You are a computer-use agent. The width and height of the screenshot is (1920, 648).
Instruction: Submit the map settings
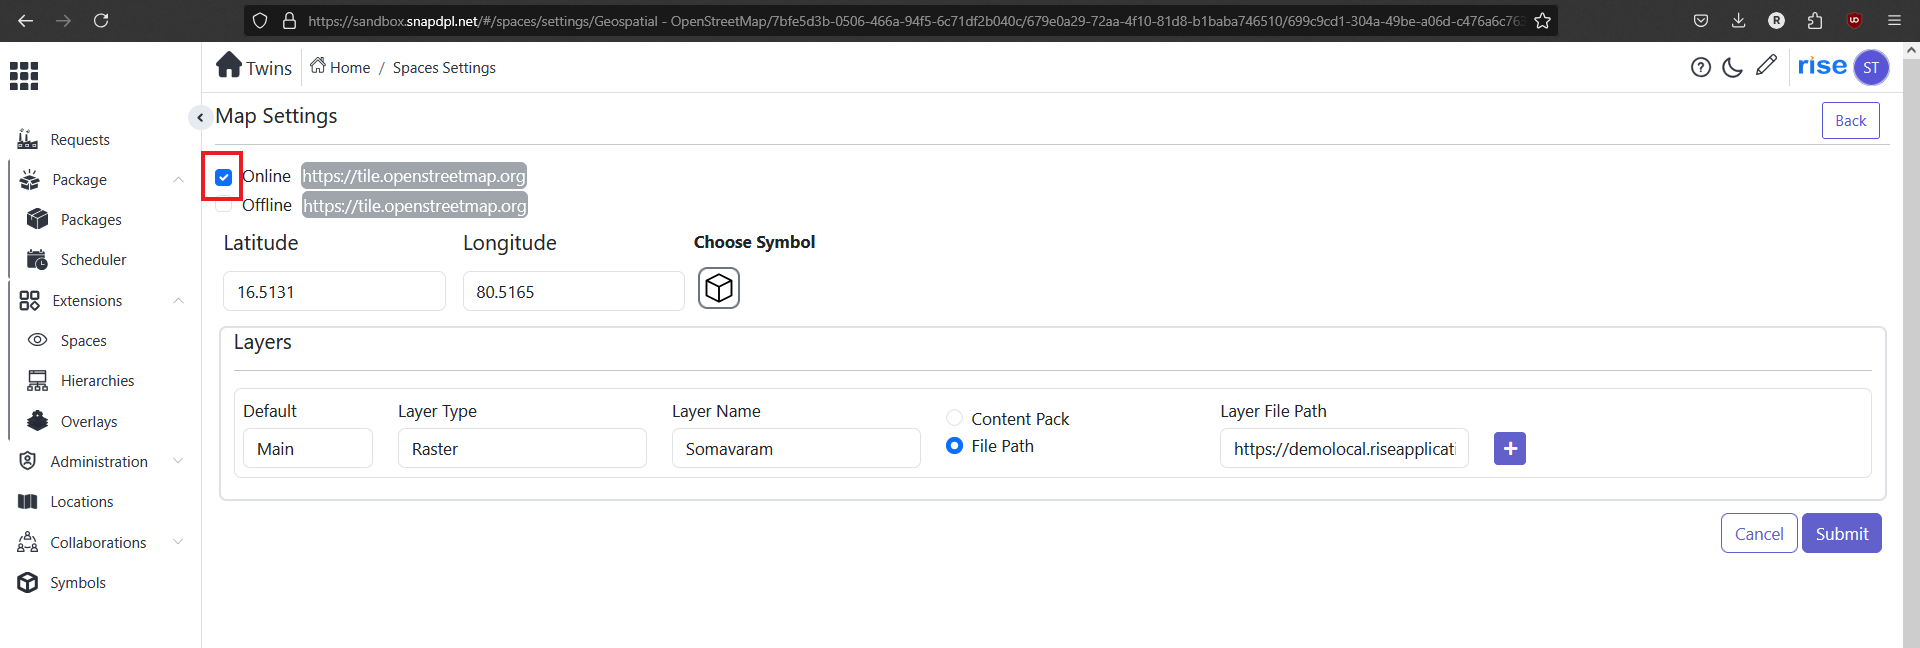[x=1842, y=533]
